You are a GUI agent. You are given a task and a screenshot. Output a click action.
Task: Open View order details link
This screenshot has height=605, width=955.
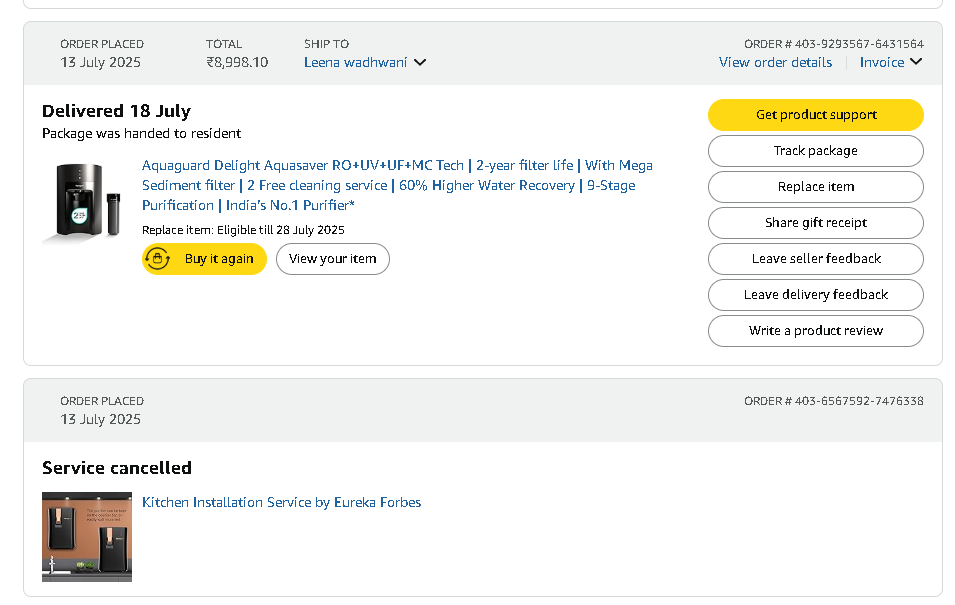coord(775,62)
